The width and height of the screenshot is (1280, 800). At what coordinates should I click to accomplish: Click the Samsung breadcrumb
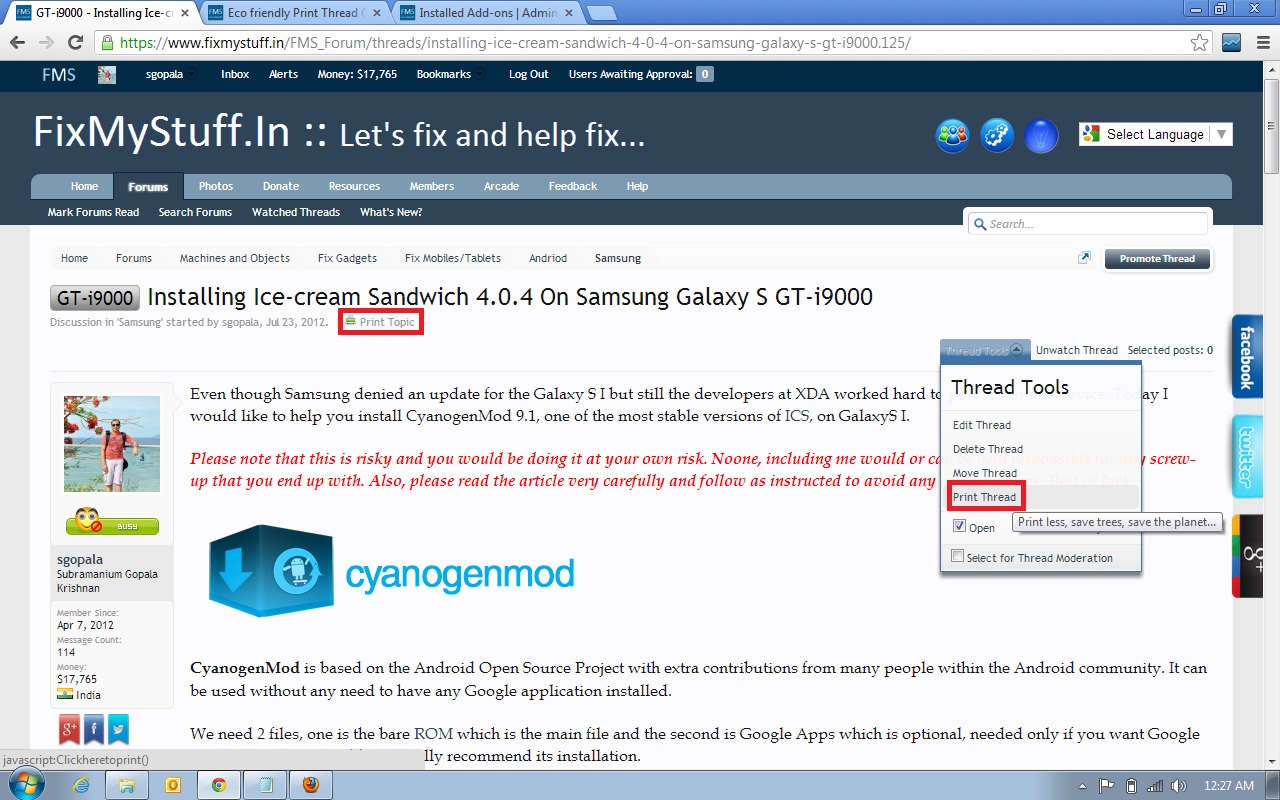tap(618, 258)
